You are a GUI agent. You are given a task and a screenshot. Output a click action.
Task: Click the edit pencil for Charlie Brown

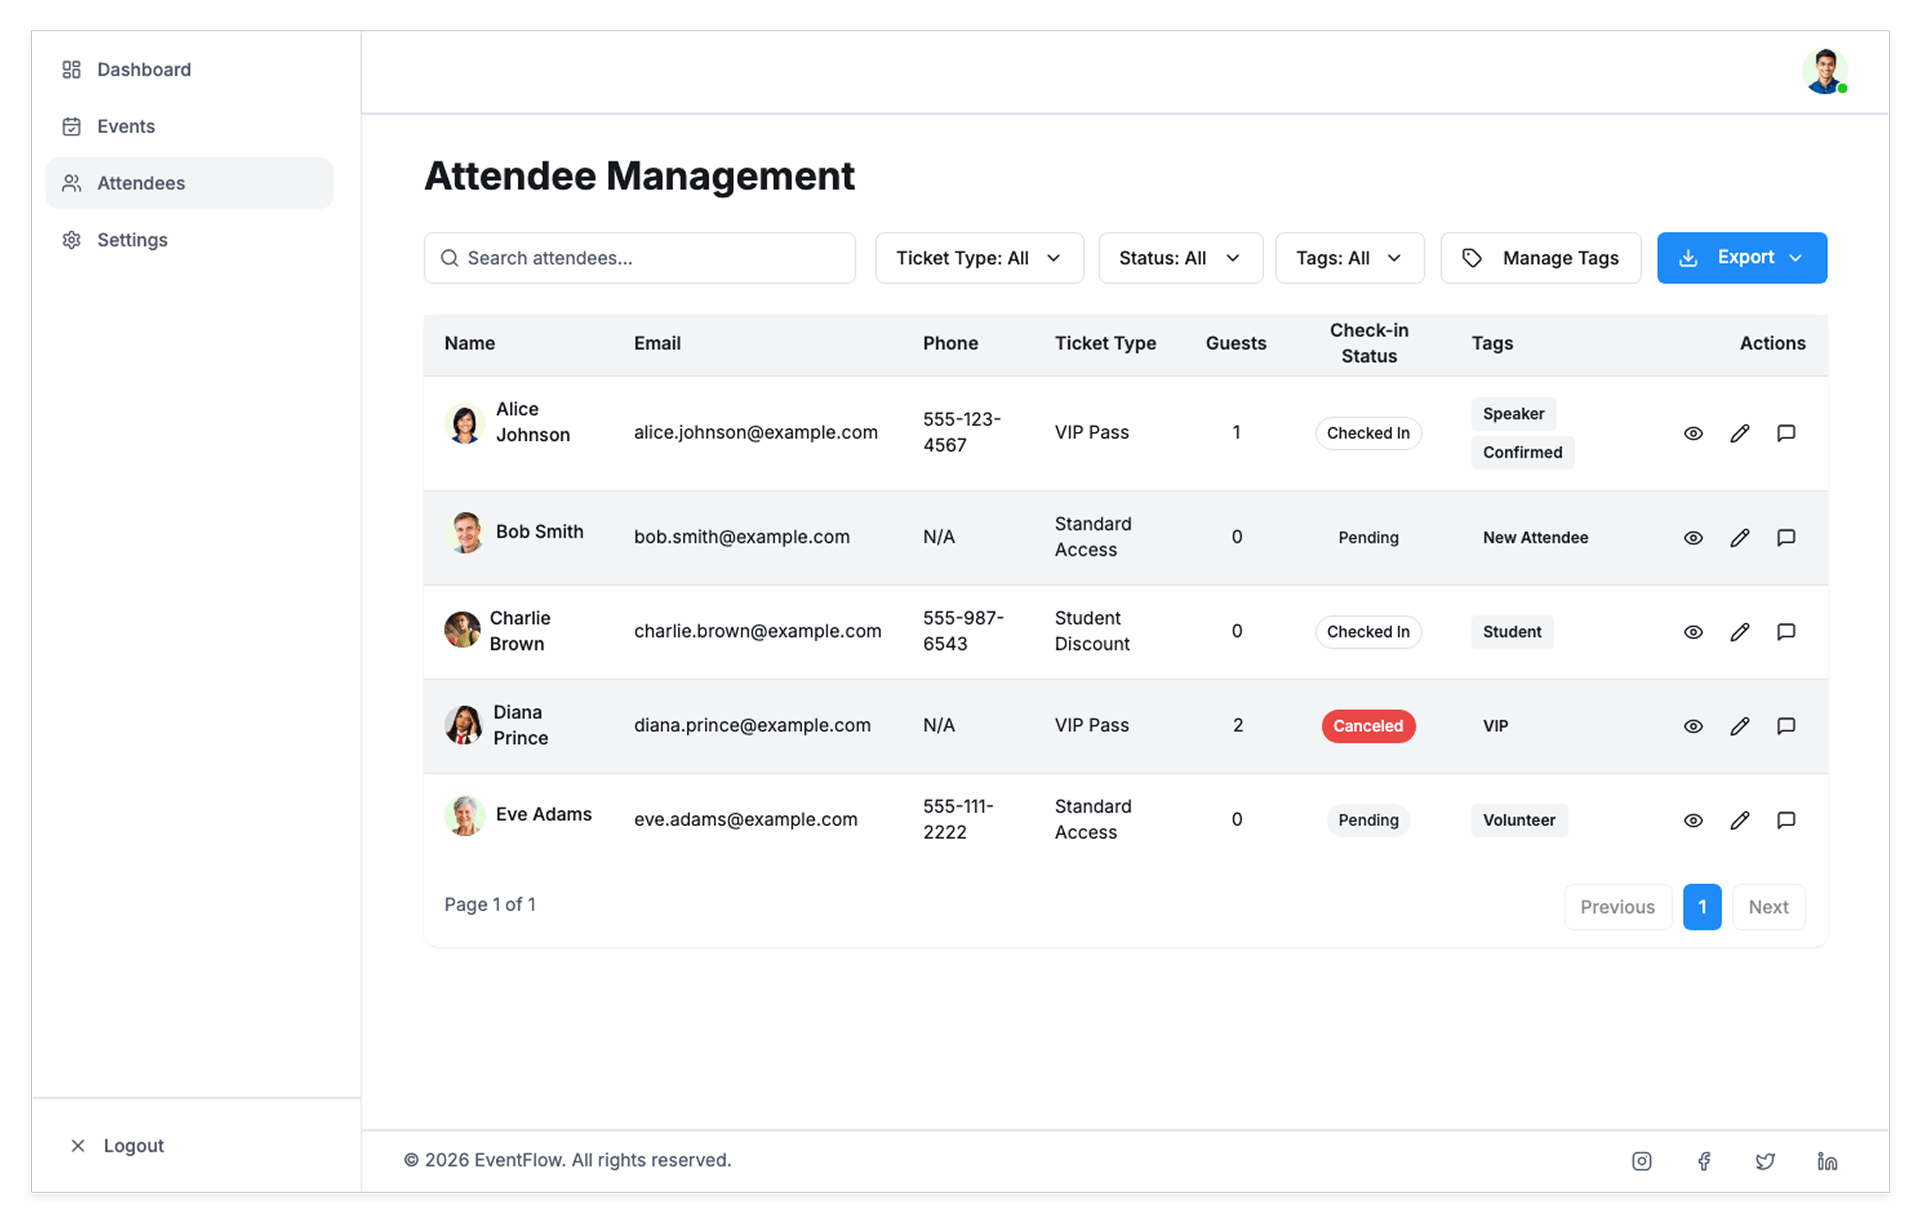click(1739, 632)
